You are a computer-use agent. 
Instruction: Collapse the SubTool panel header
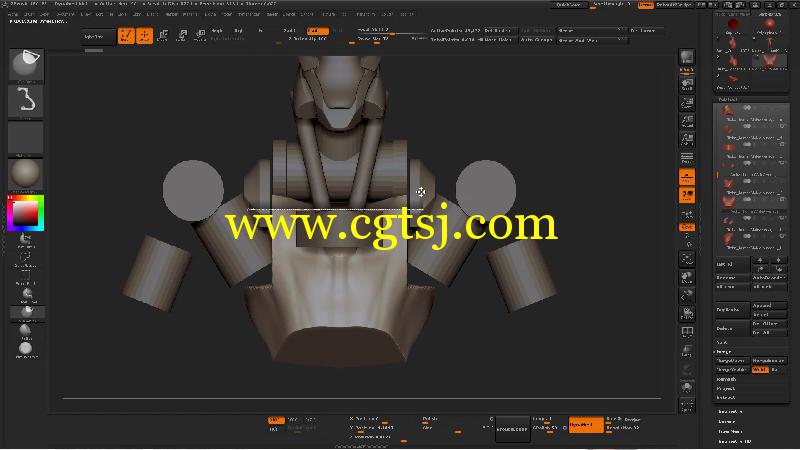pyautogui.click(x=728, y=99)
